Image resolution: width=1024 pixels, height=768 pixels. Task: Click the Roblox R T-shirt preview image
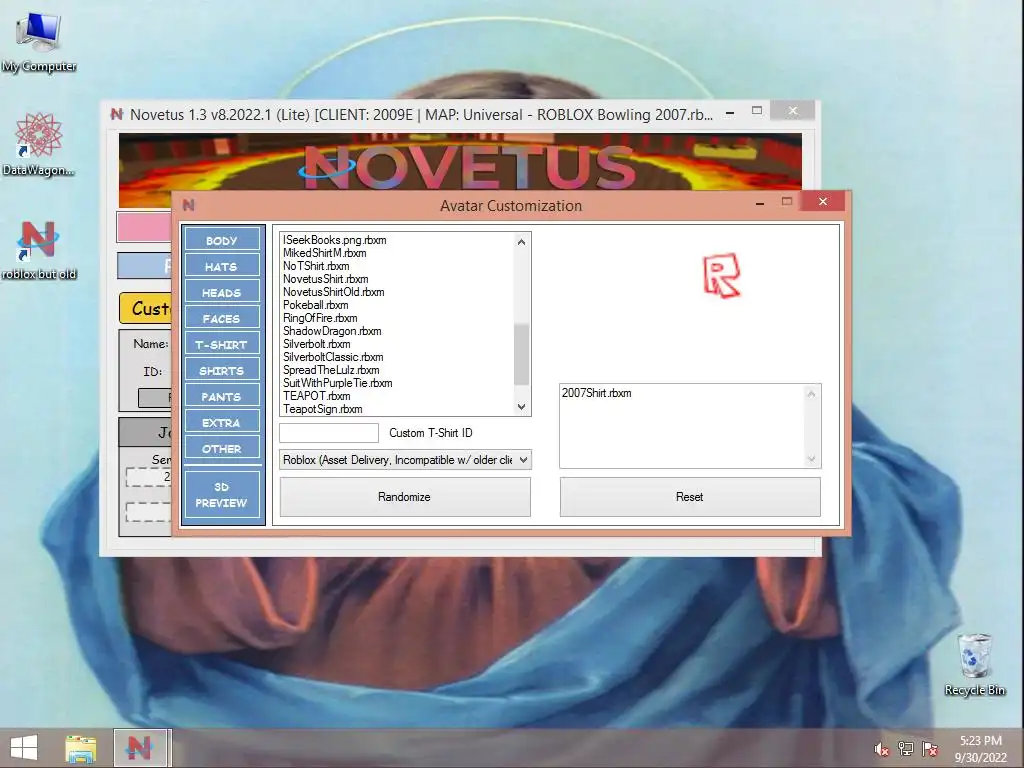coord(722,276)
